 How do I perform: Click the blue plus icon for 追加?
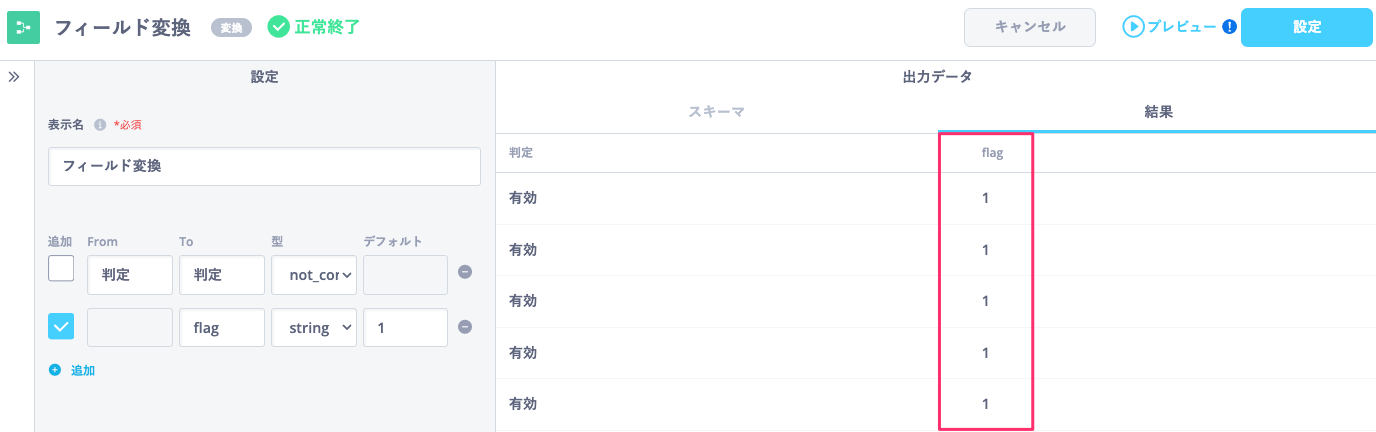pyautogui.click(x=55, y=370)
